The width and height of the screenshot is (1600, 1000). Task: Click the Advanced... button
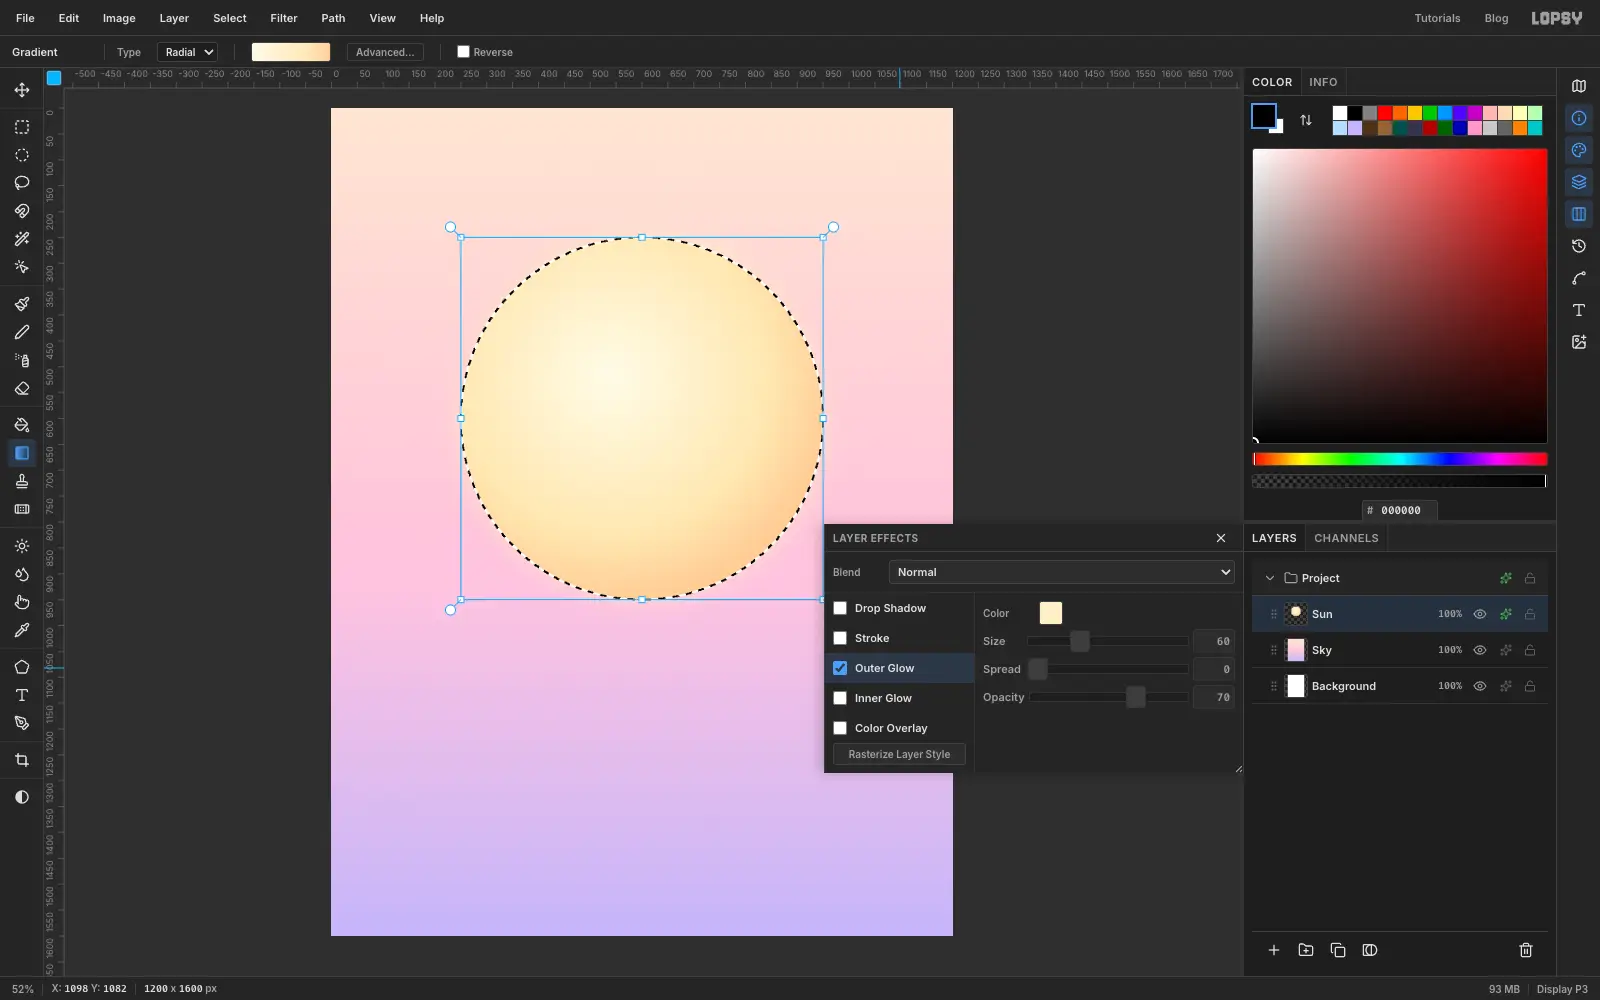pyautogui.click(x=385, y=52)
